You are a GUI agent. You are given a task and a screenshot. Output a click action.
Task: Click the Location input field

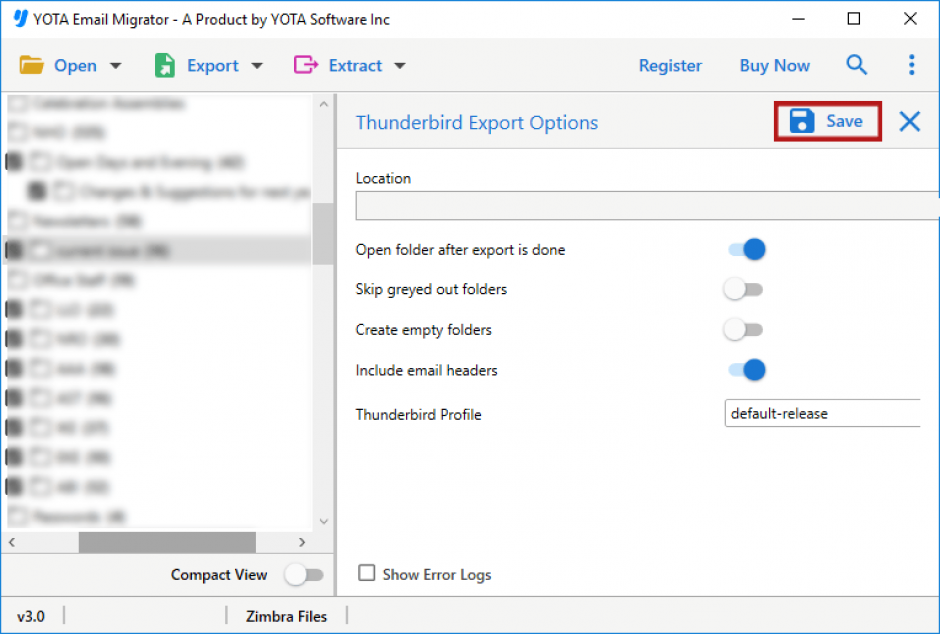[x=646, y=206]
